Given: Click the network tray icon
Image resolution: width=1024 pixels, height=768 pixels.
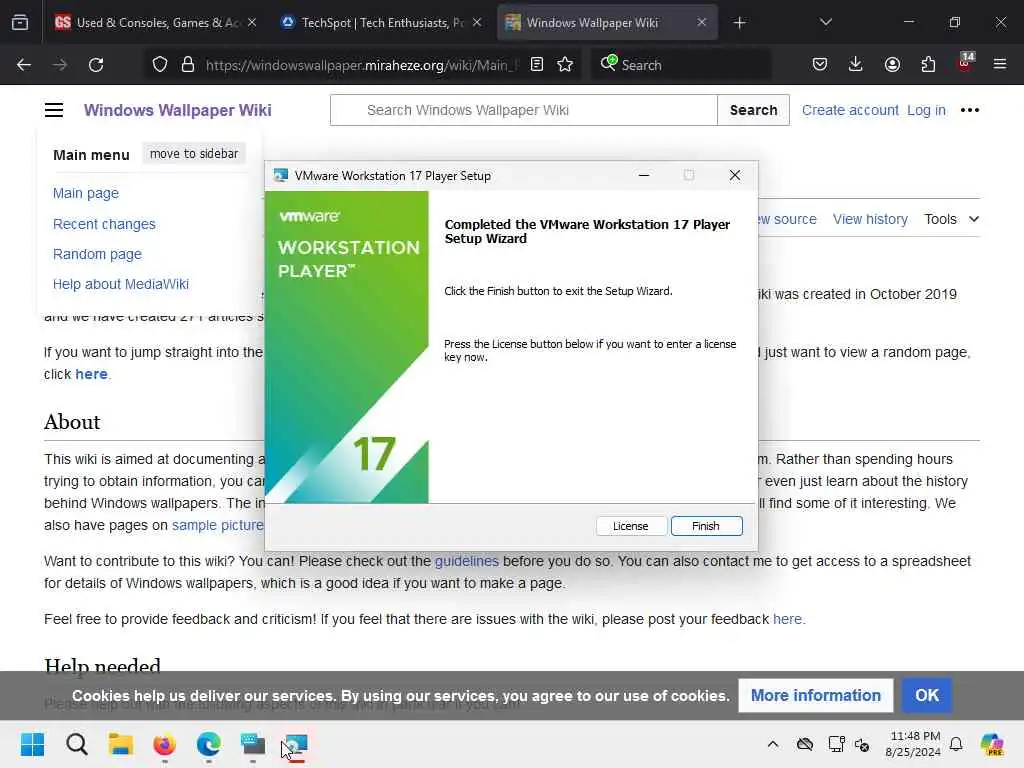Looking at the screenshot, I should pyautogui.click(x=836, y=744).
